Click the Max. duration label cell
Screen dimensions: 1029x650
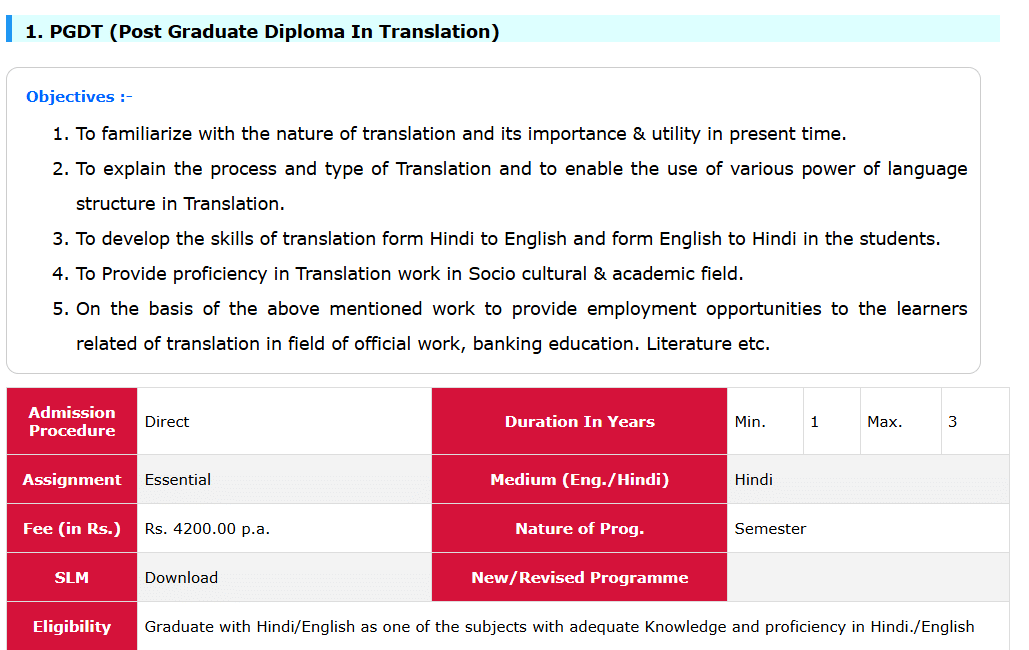coord(885,422)
